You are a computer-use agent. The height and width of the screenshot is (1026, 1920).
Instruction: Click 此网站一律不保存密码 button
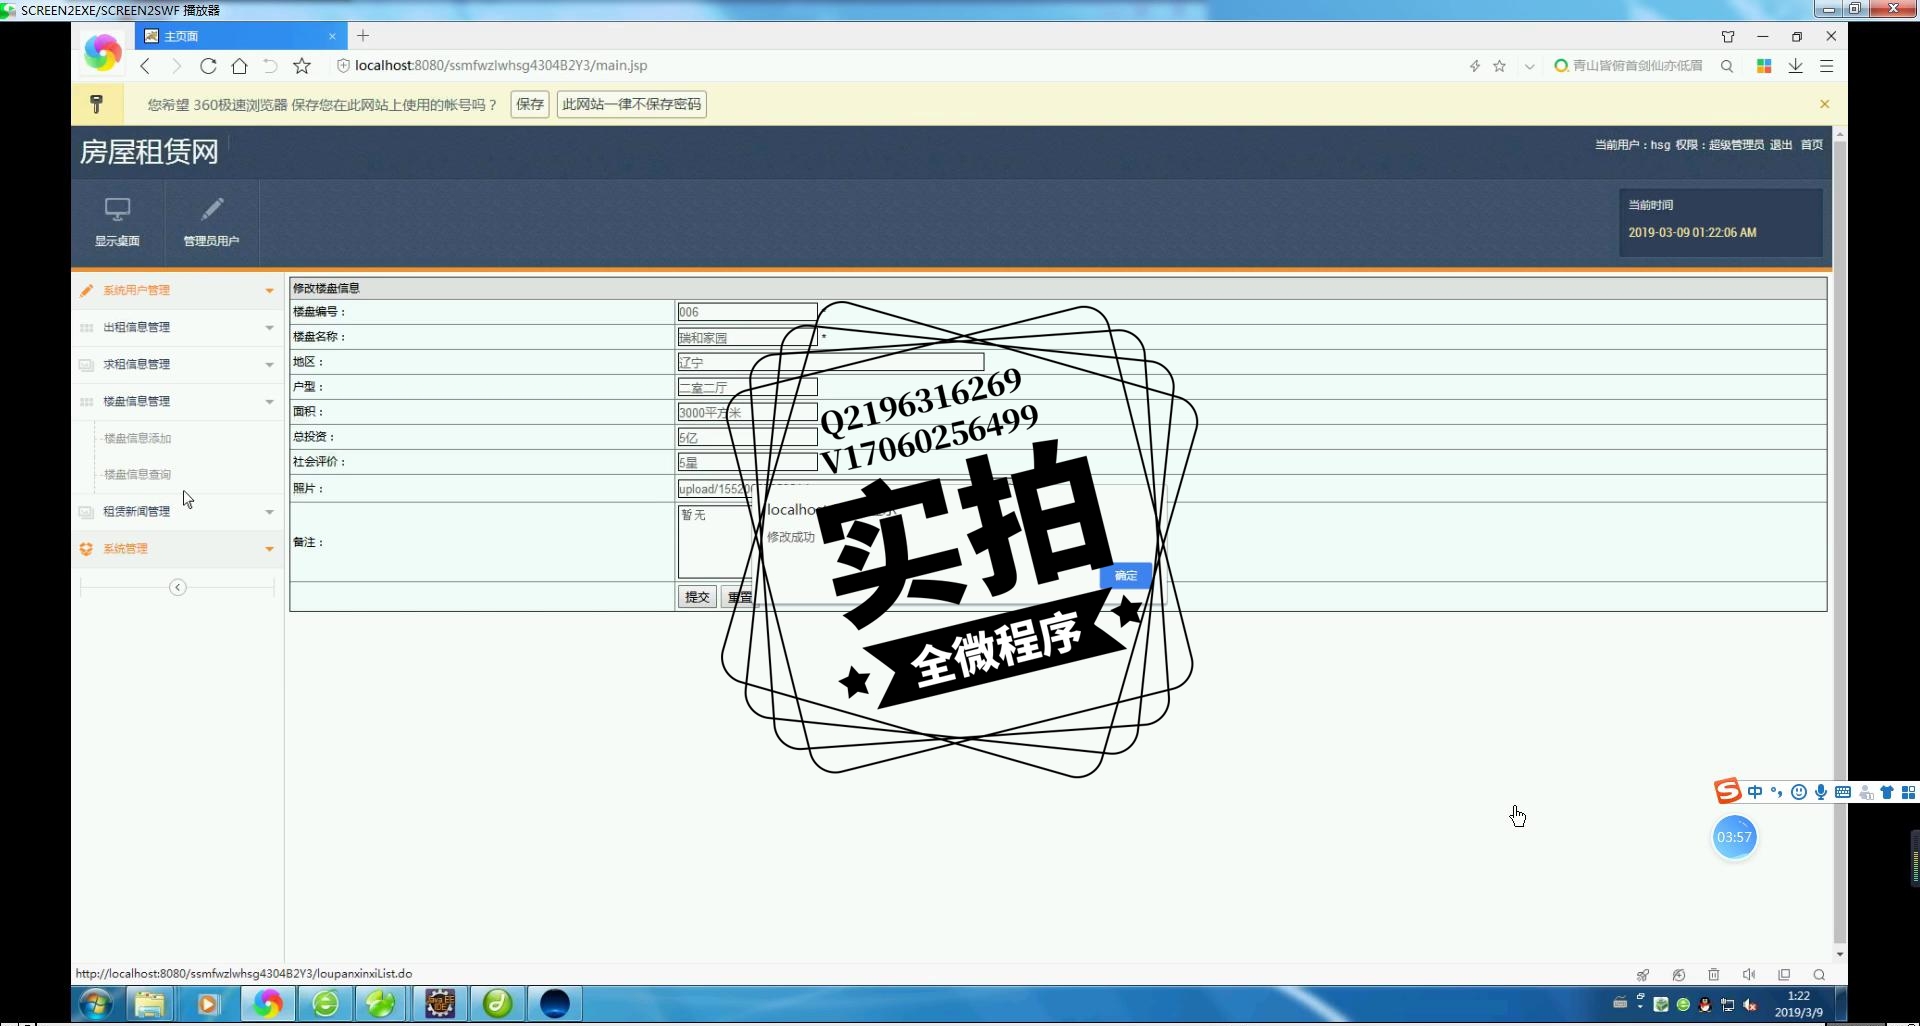pos(632,104)
